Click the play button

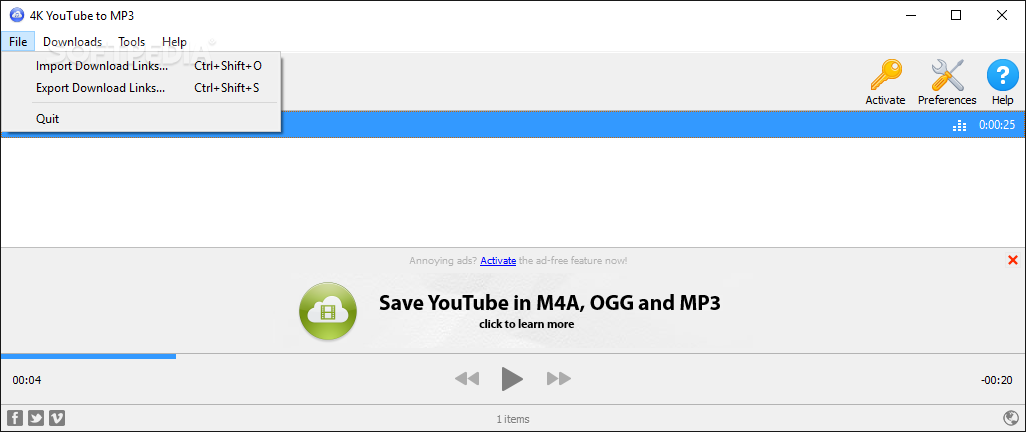[x=512, y=378]
